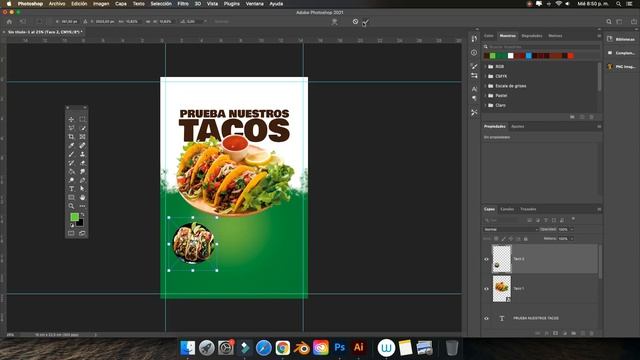Image resolution: width=640 pixels, height=360 pixels.
Task: Select the Move tool
Action: [71, 120]
